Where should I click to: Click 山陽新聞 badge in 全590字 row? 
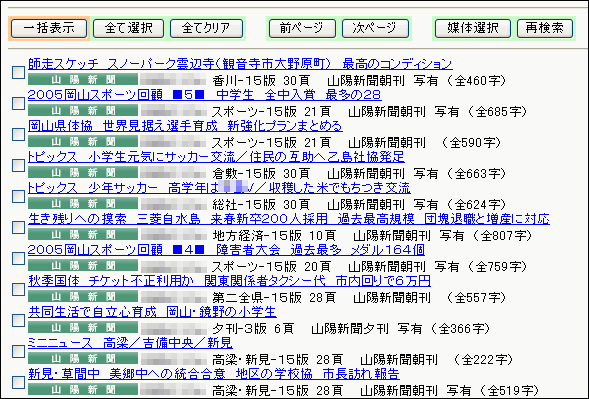point(83,142)
